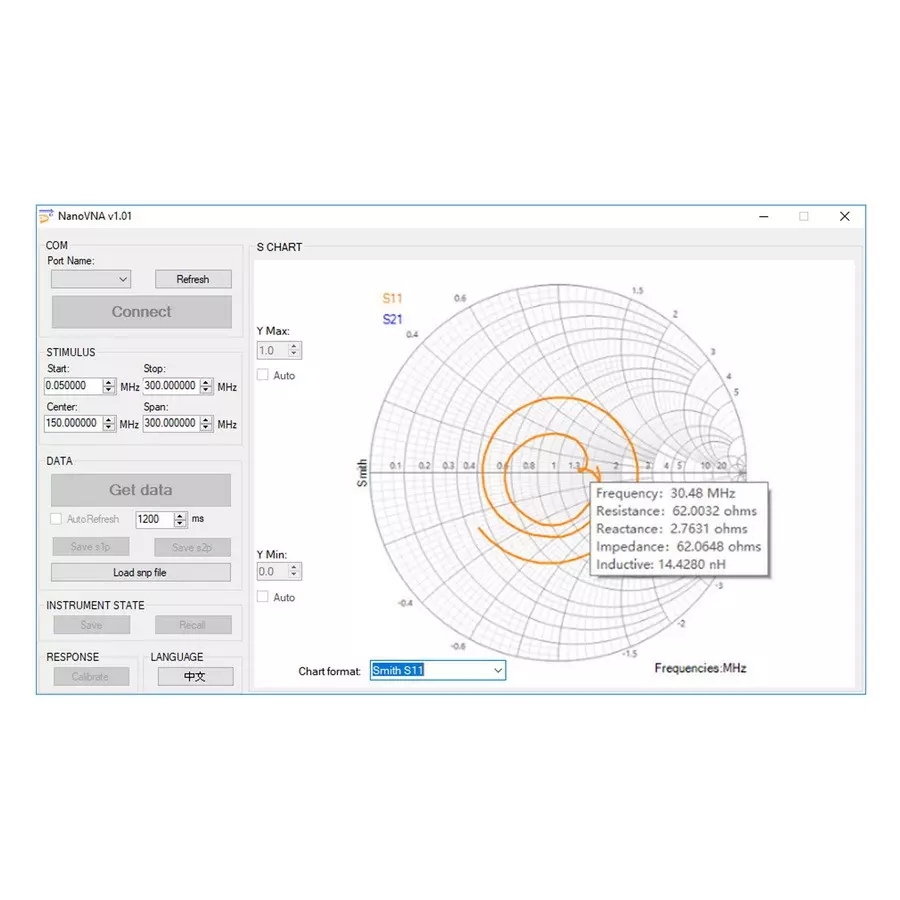Click the Save s2p button
This screenshot has height=900, width=900.
pyautogui.click(x=192, y=547)
